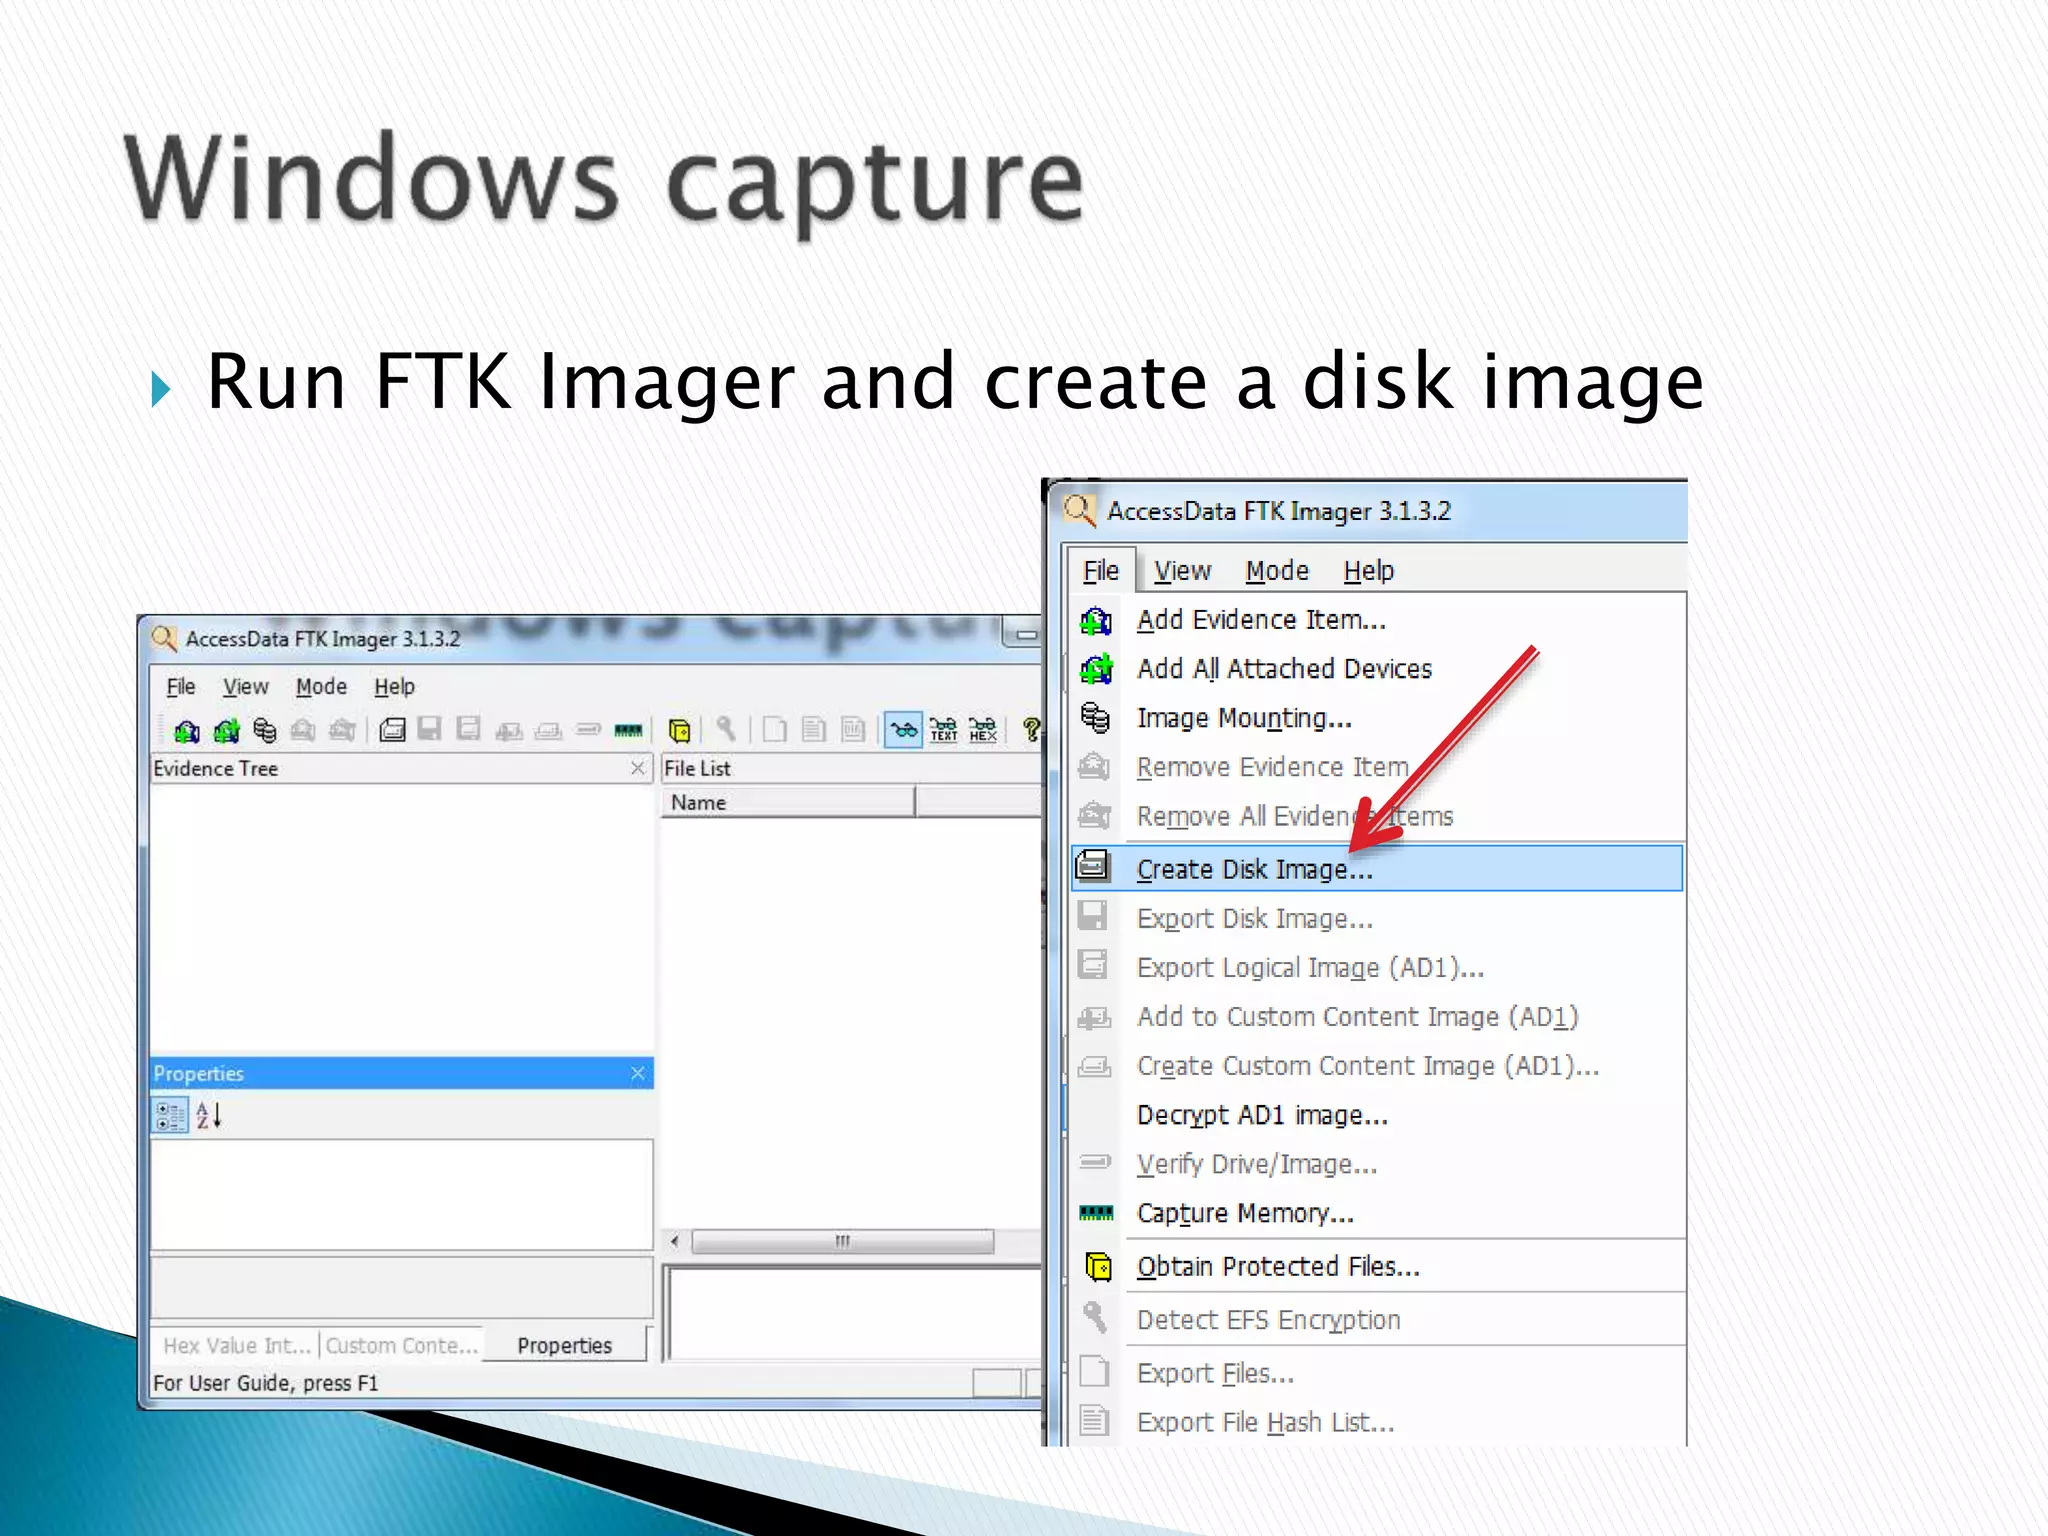Screen dimensions: 2048x1536
Task: Click View menu in right FTK Imager window
Action: click(x=1182, y=571)
